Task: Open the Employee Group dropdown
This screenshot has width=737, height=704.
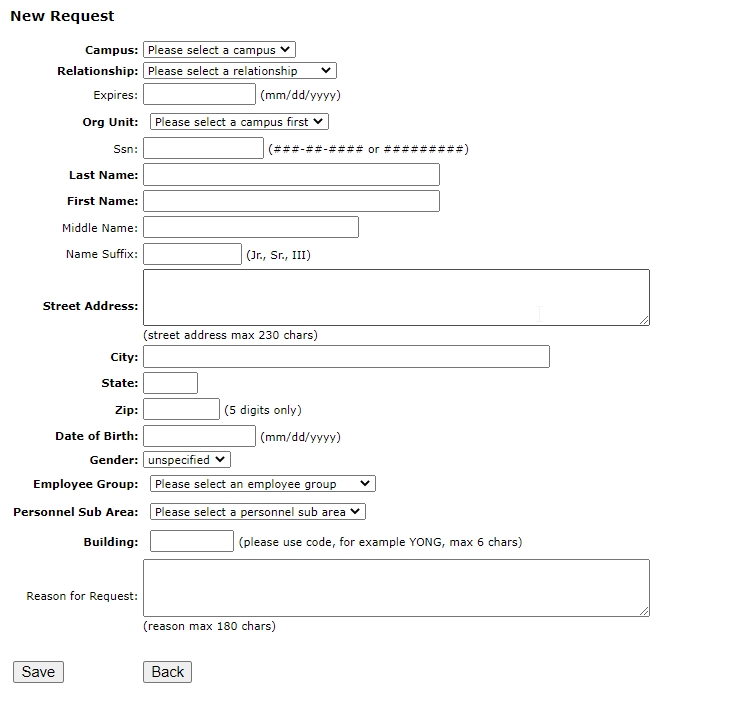Action: (x=262, y=484)
